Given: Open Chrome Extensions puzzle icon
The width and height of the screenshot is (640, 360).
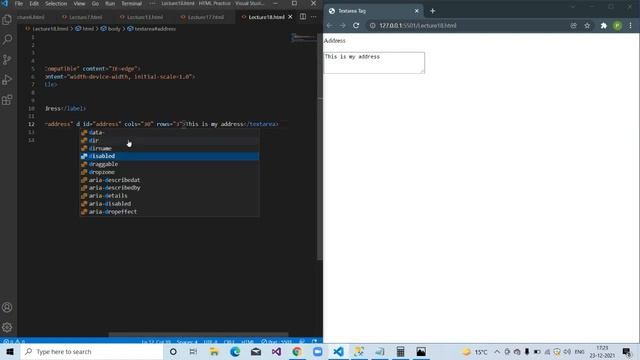Looking at the screenshot, I should (x=604, y=25).
